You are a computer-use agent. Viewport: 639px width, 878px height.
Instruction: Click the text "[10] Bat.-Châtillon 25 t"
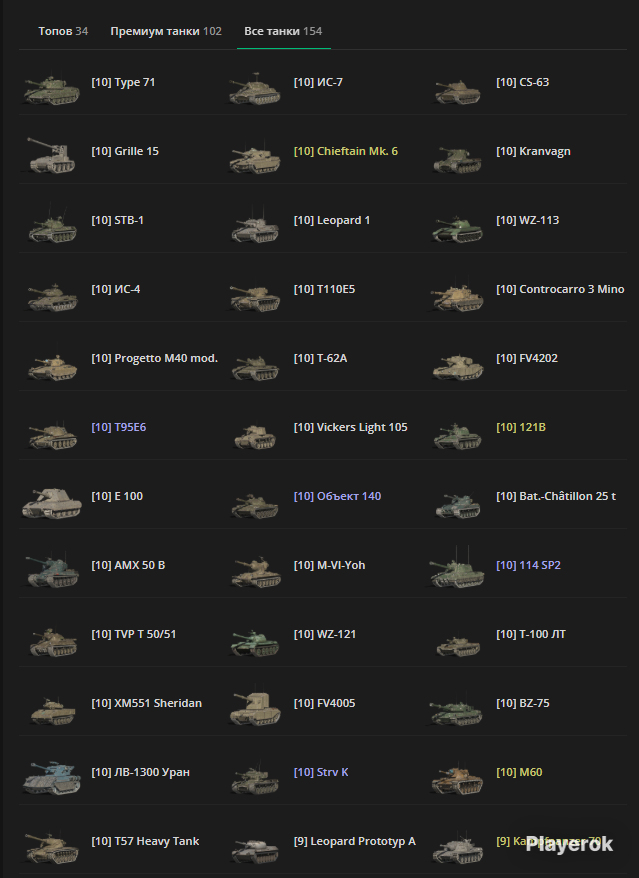556,496
